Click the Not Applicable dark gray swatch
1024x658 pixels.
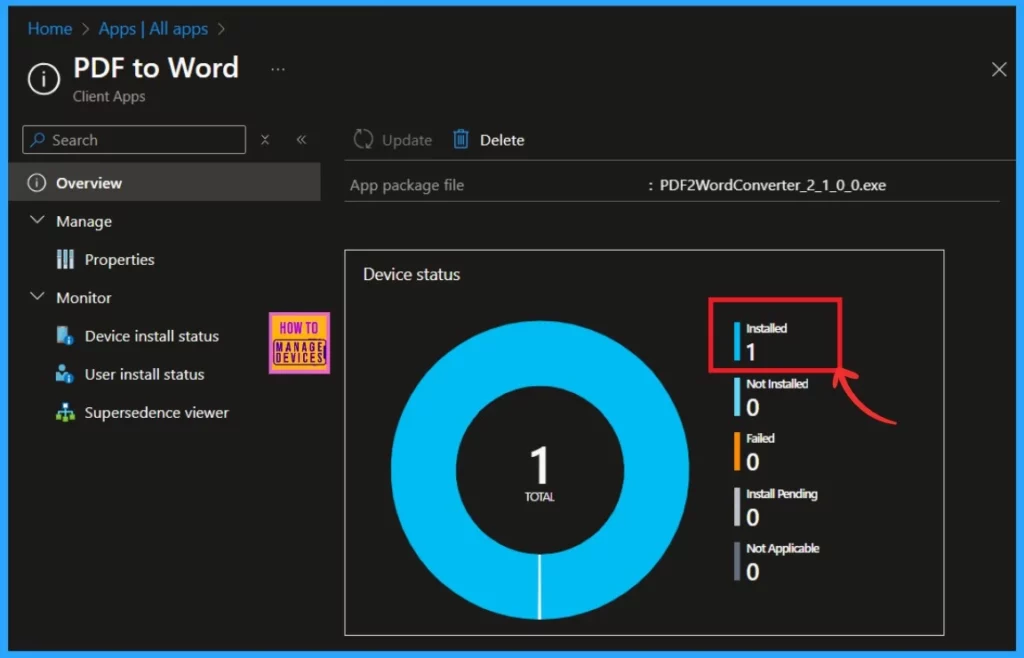click(737, 562)
